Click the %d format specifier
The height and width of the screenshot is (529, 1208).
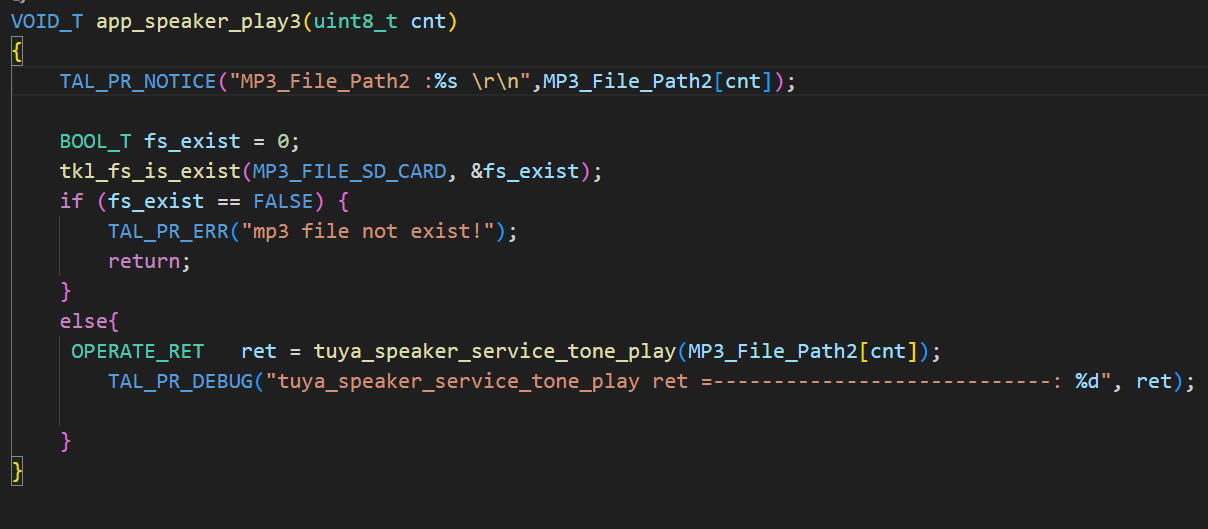point(1087,381)
